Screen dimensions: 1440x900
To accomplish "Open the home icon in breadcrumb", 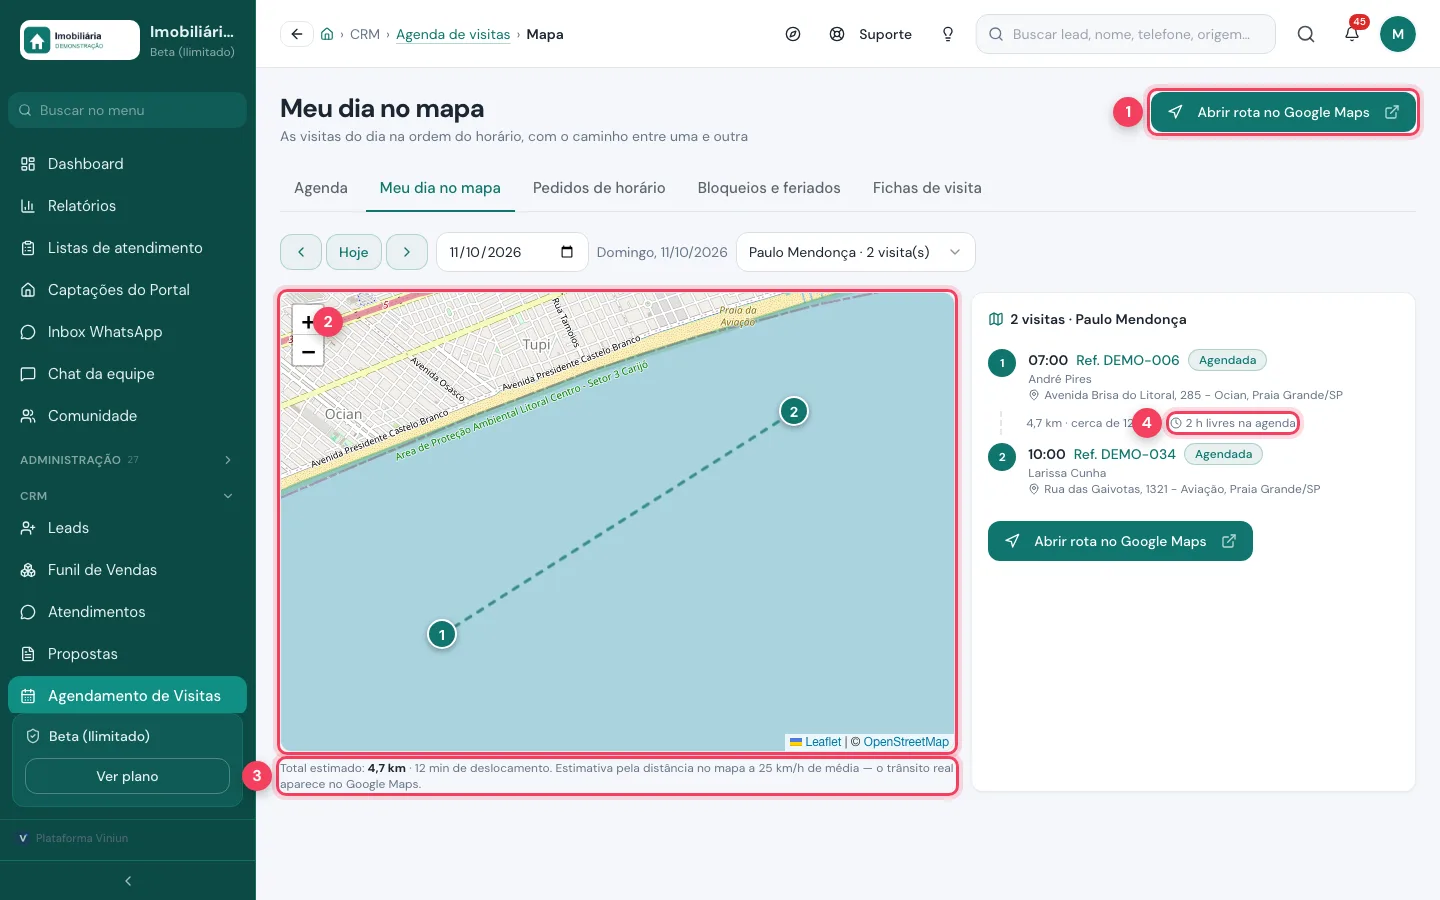I will [327, 34].
